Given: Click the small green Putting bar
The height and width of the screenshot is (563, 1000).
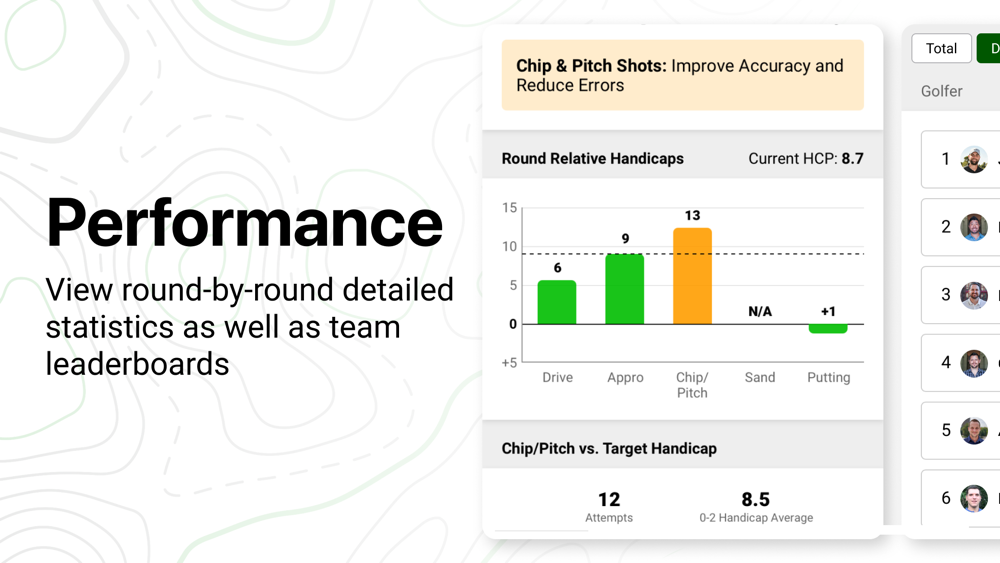Looking at the screenshot, I should click(x=828, y=328).
